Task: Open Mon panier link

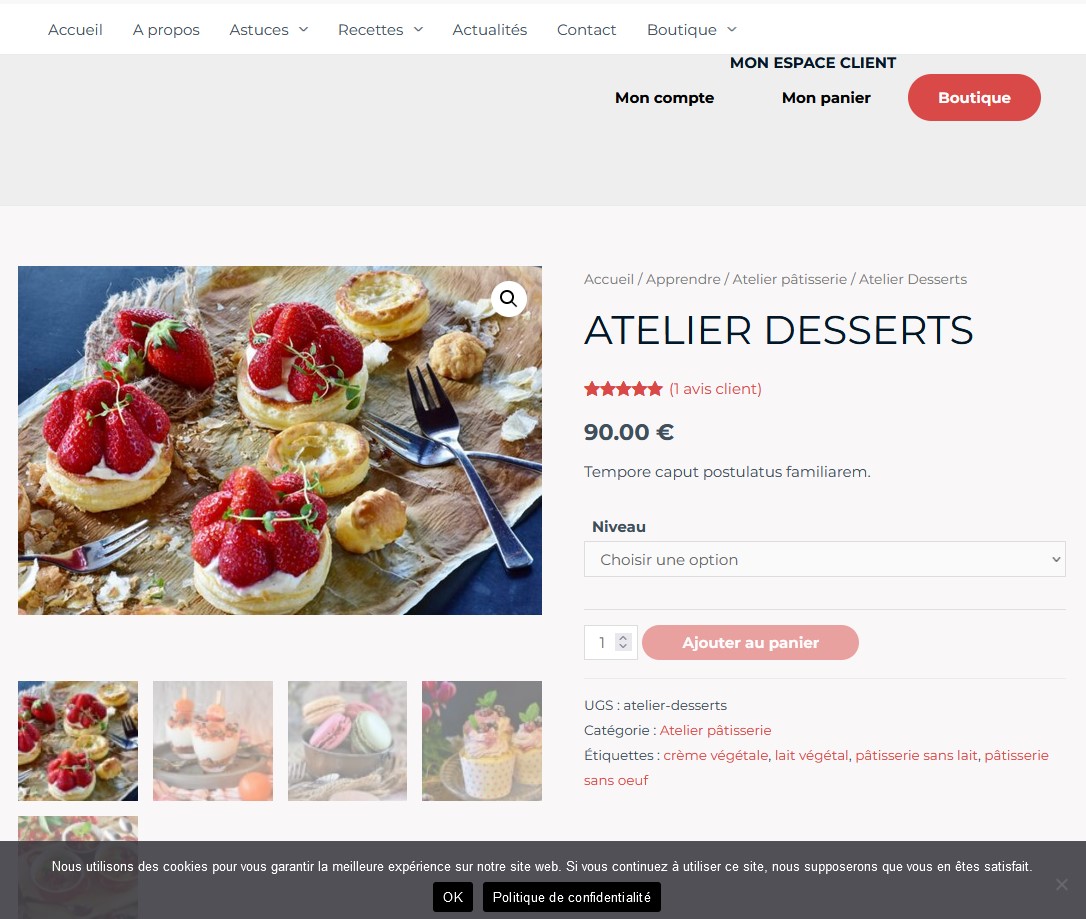Action: (x=826, y=98)
